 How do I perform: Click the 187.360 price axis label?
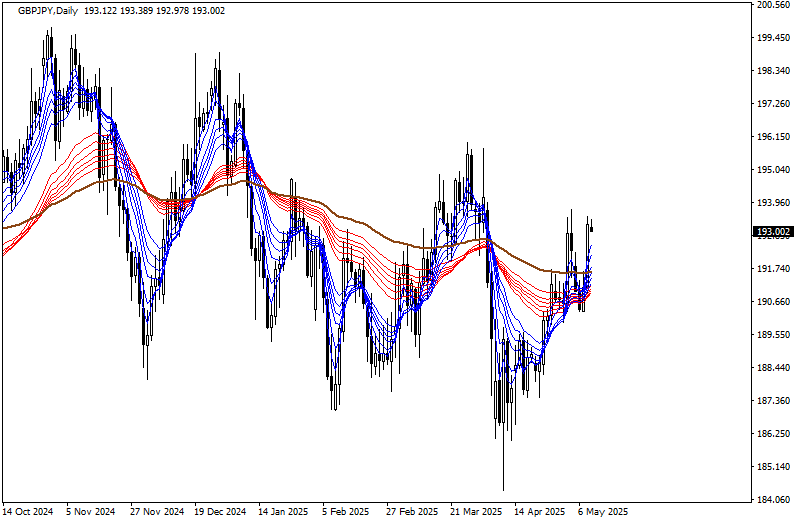click(774, 401)
